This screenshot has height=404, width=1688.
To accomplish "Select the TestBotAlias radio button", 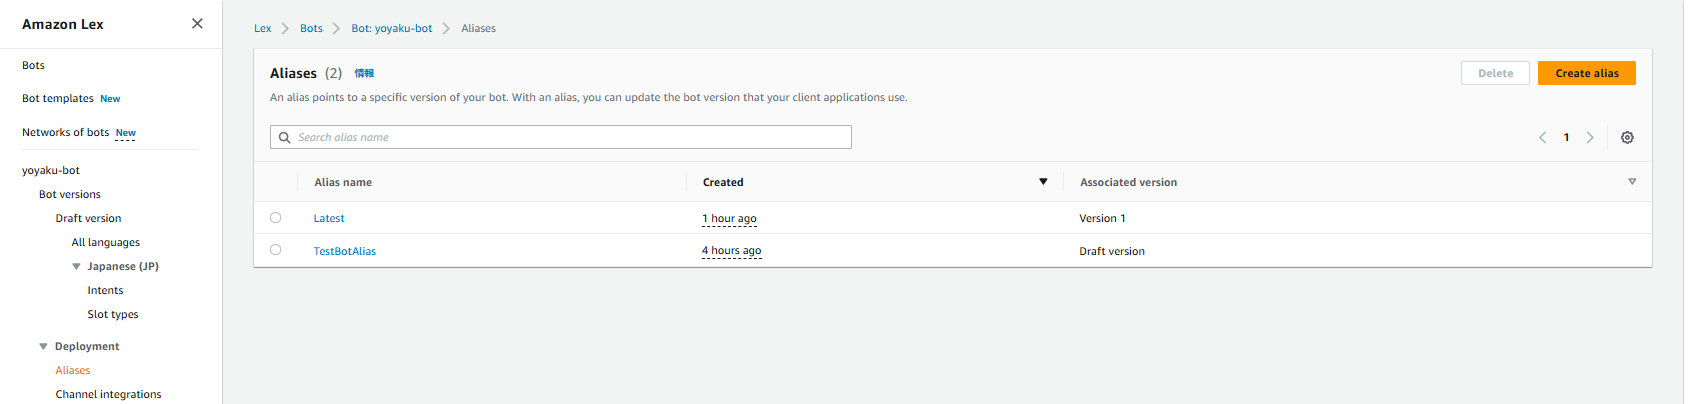I will tap(276, 250).
